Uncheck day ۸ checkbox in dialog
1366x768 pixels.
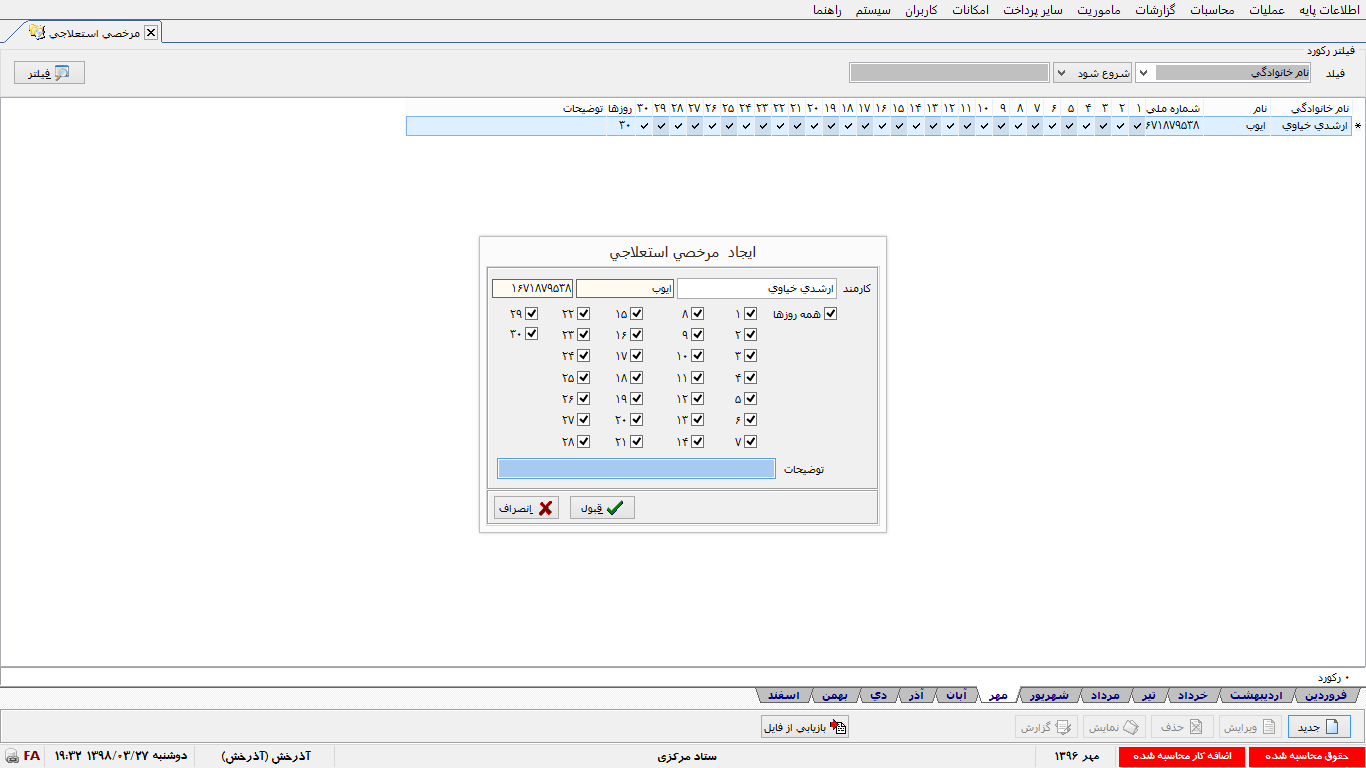[698, 314]
